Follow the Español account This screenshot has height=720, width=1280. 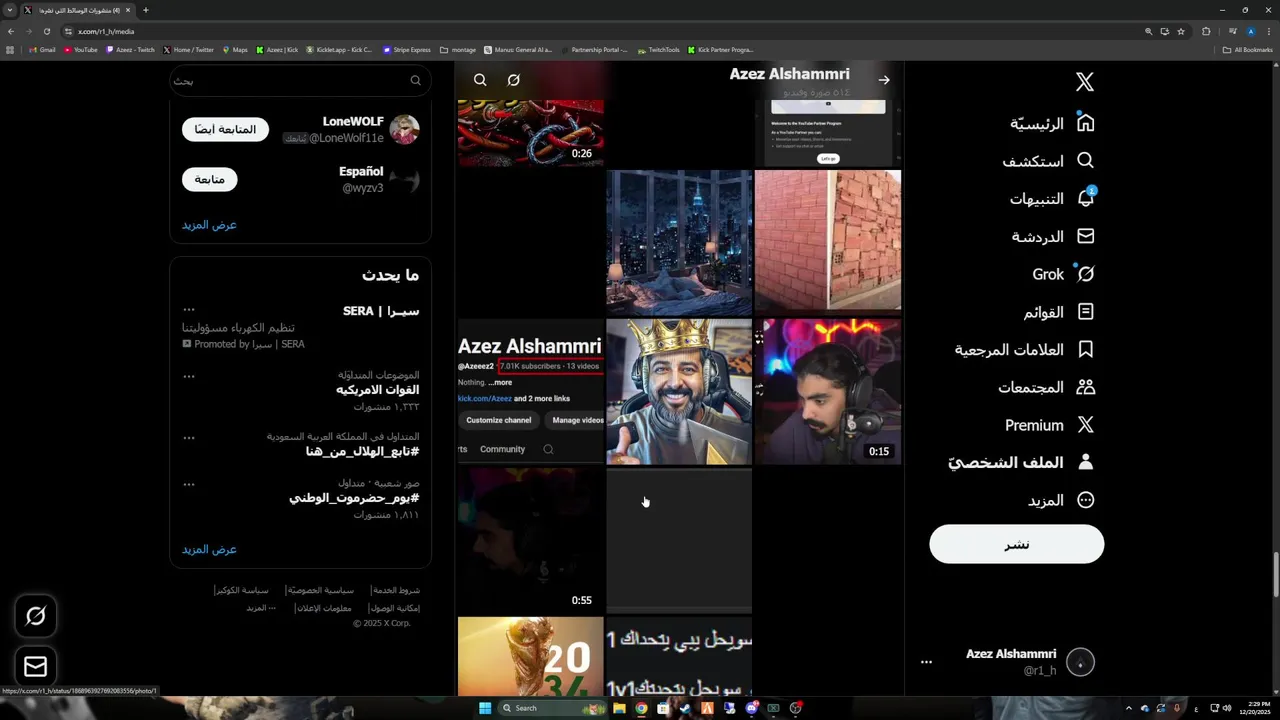[x=209, y=179]
